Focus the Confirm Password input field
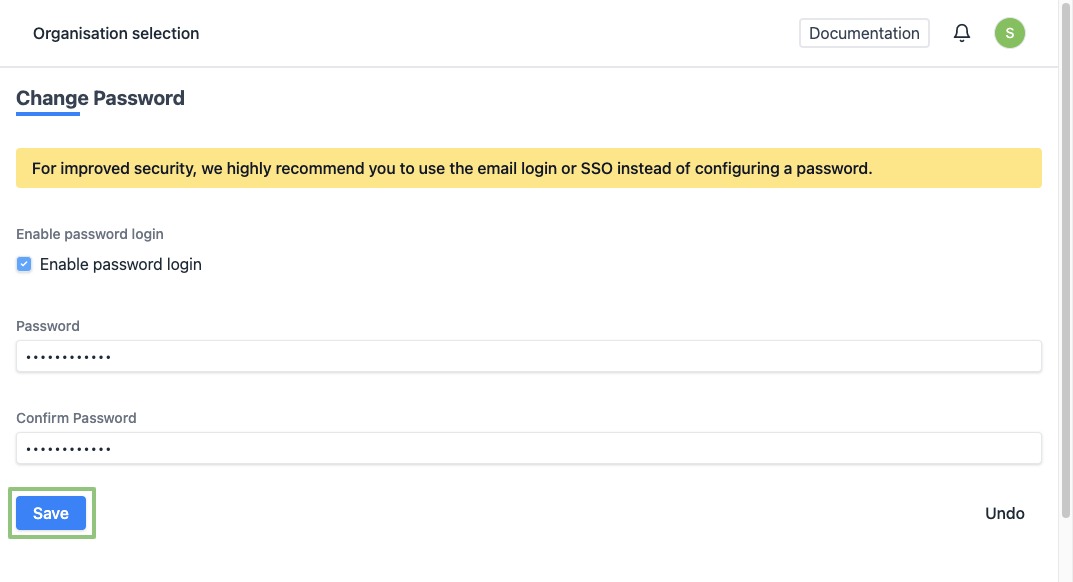Screen dimensions: 1073x582 pyautogui.click(x=529, y=448)
